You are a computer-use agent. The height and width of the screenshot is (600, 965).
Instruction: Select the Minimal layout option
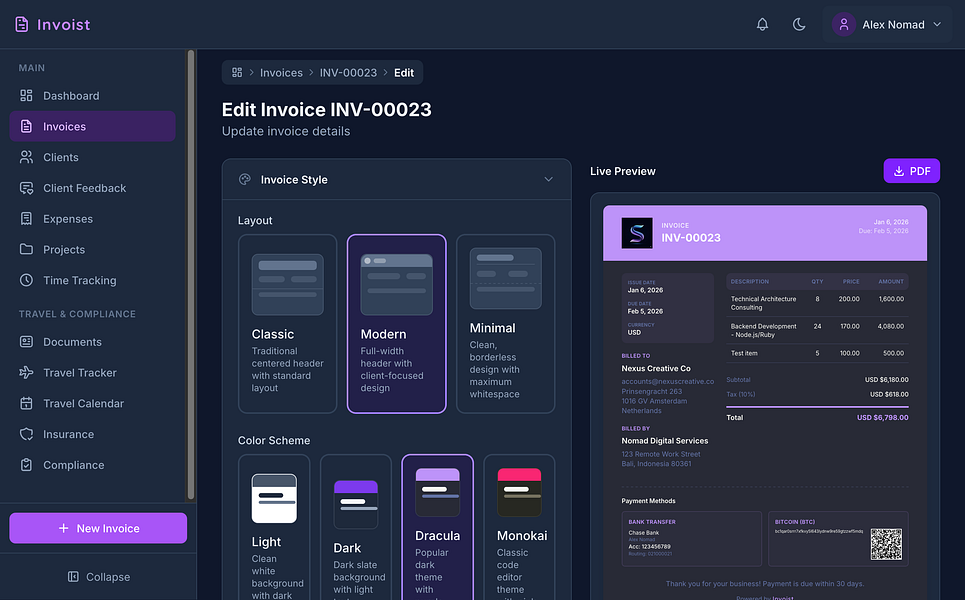point(506,324)
